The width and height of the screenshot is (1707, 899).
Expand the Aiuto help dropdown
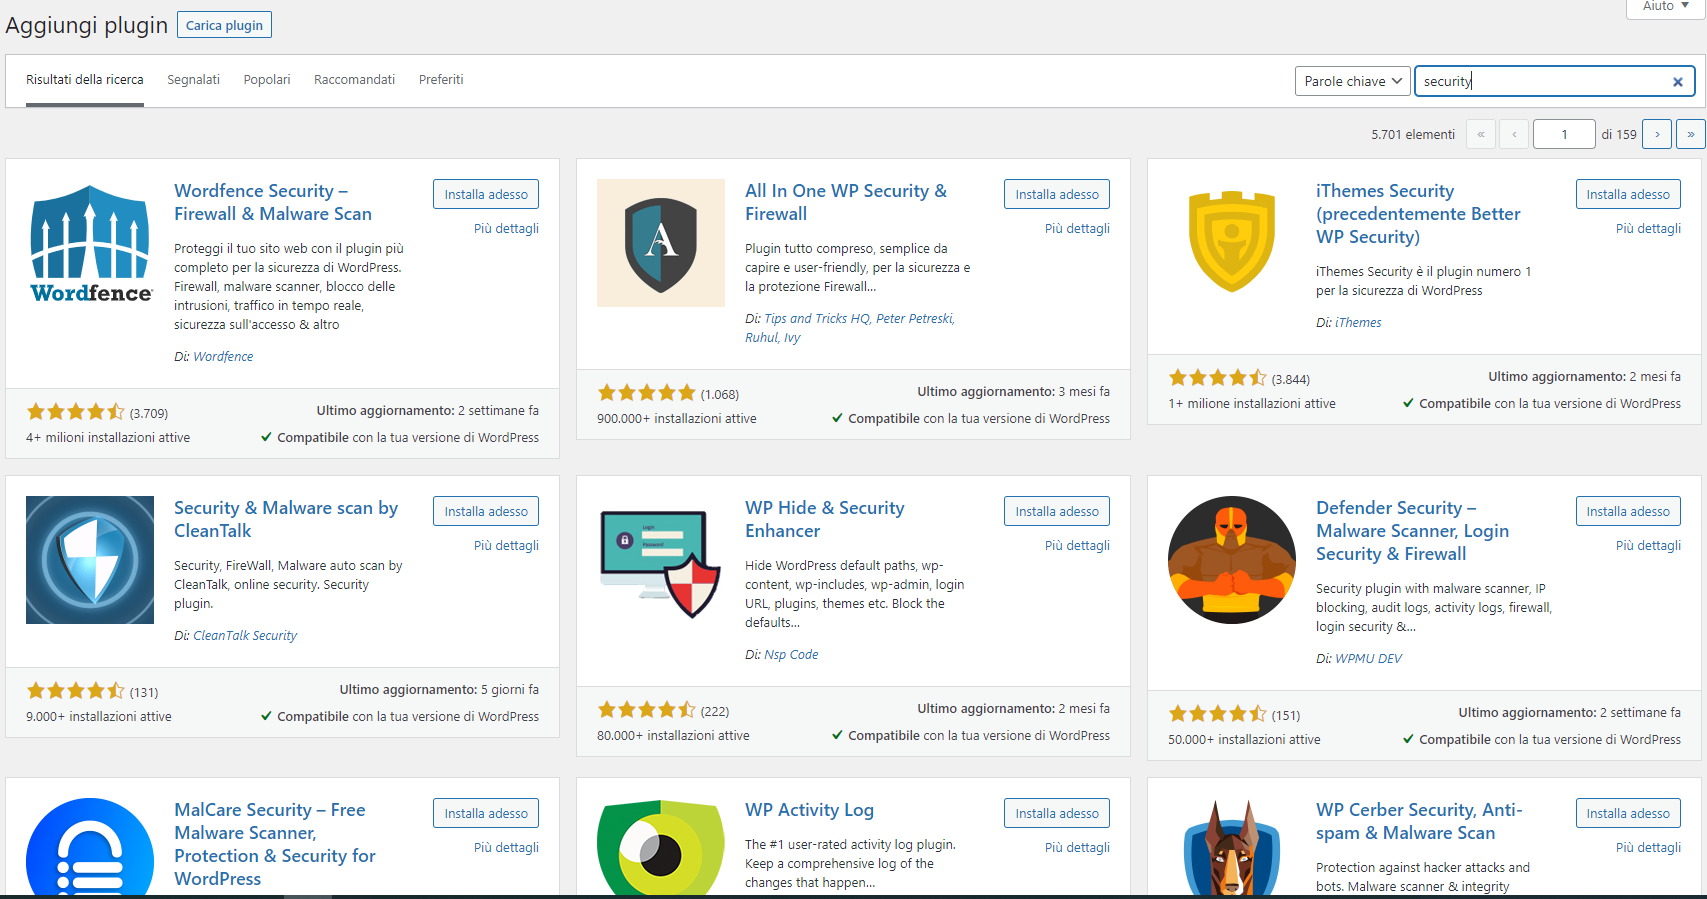click(x=1665, y=7)
